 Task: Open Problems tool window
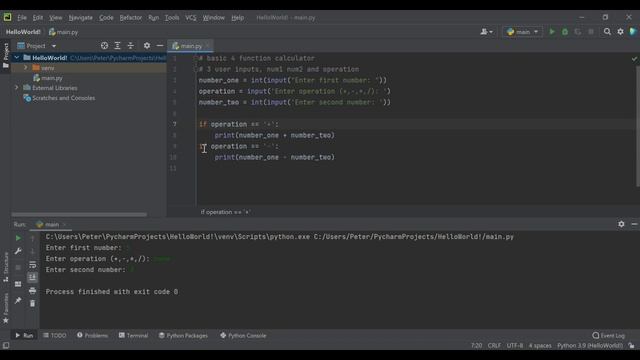pos(92,336)
